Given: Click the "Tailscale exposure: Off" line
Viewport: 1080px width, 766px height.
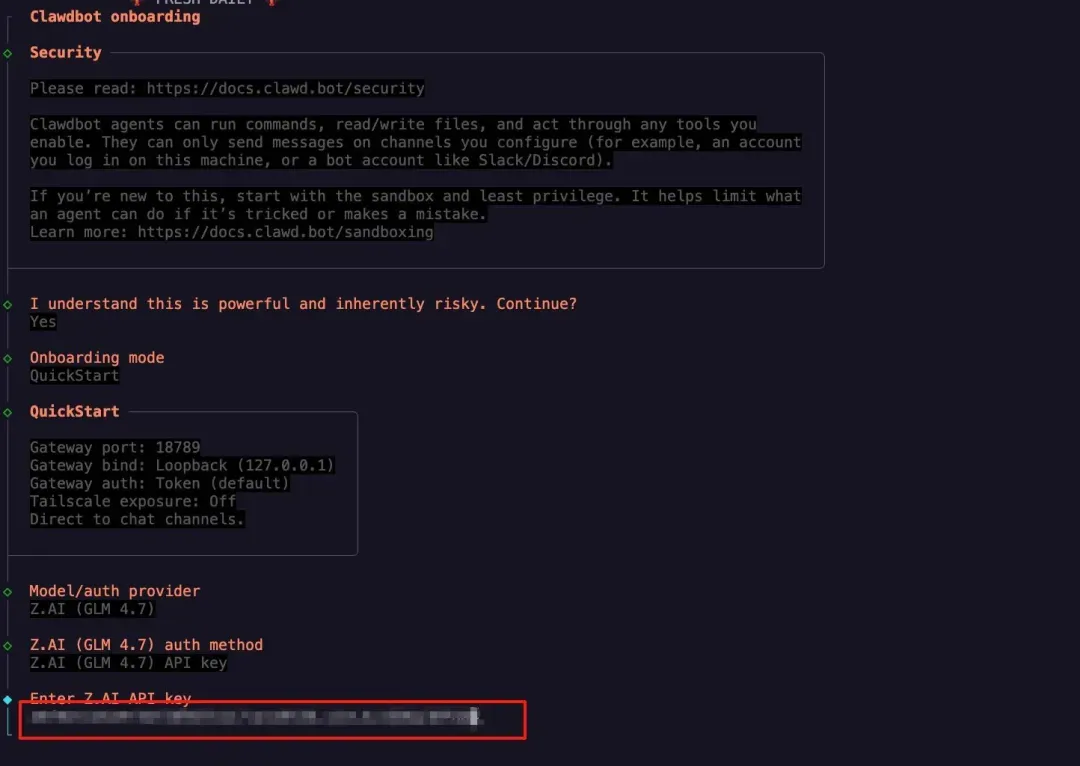Looking at the screenshot, I should [x=133, y=502].
